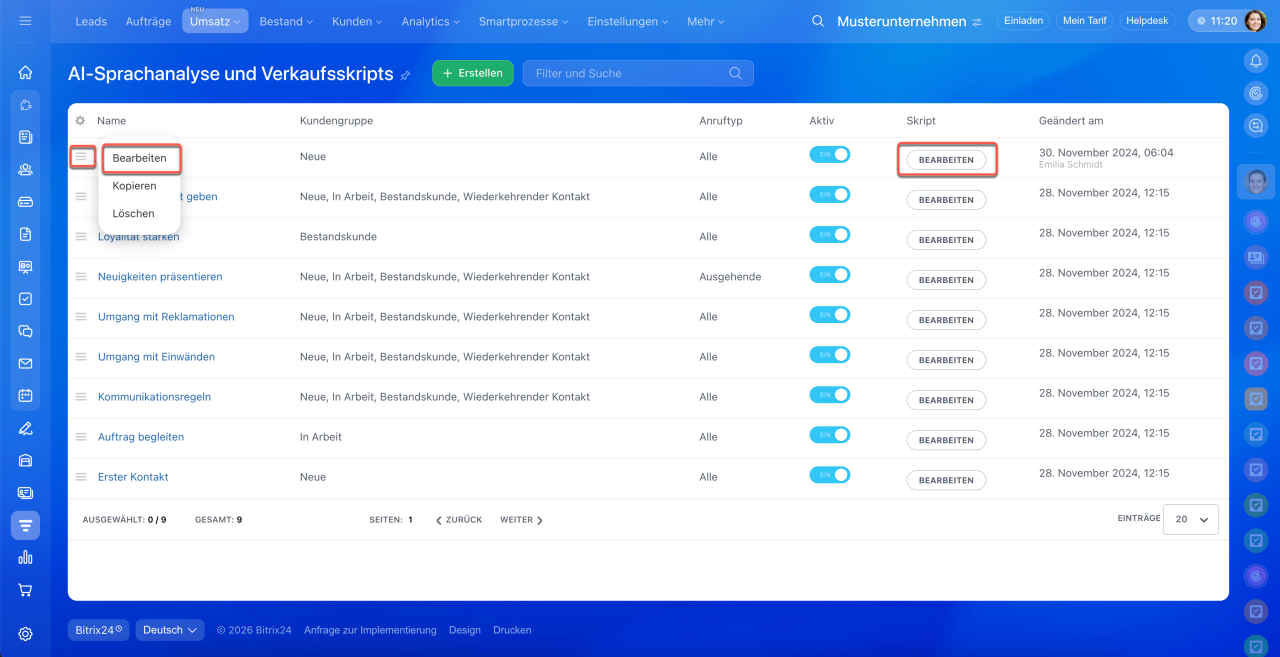This screenshot has width=1280, height=657.
Task: Open the home icon in left sidebar
Action: tap(25, 72)
